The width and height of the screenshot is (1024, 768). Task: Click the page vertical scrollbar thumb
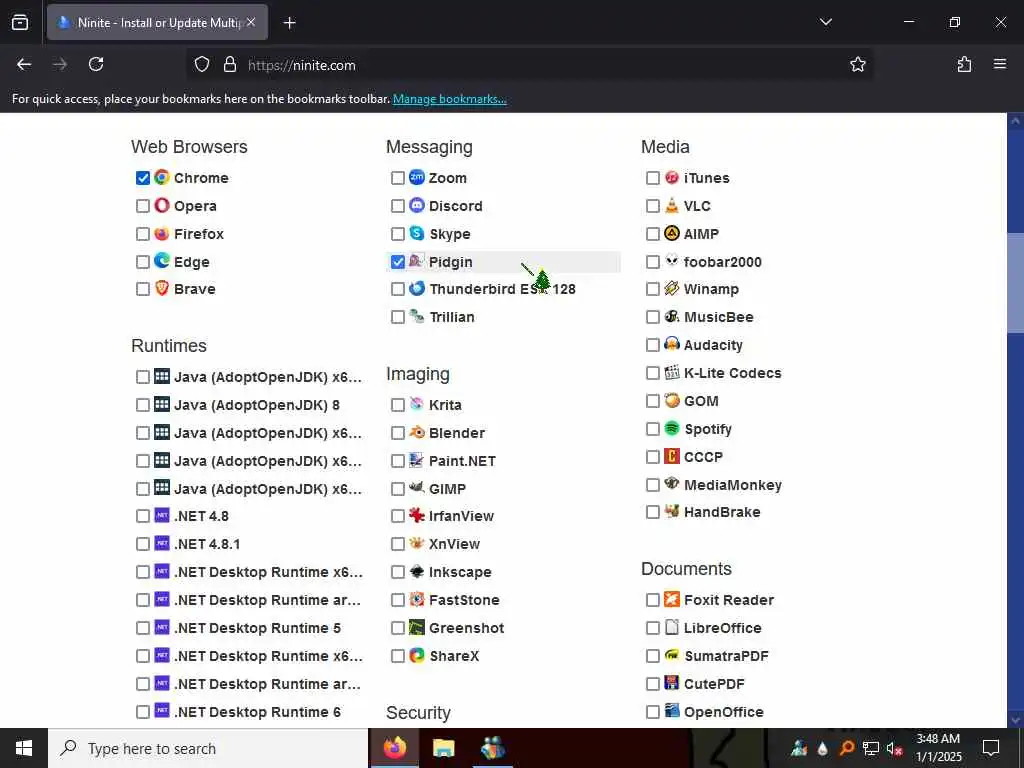click(x=1015, y=282)
